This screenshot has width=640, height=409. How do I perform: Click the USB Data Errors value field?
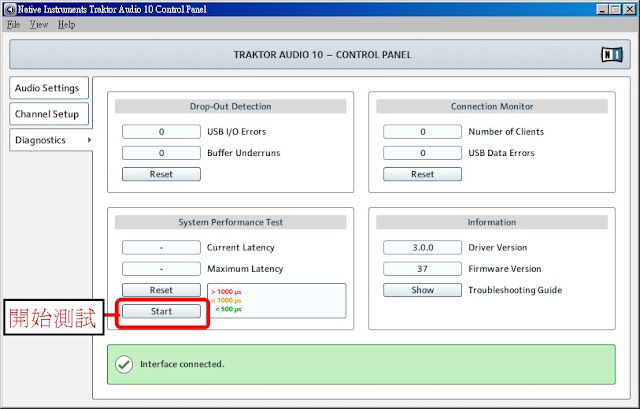tap(422, 153)
